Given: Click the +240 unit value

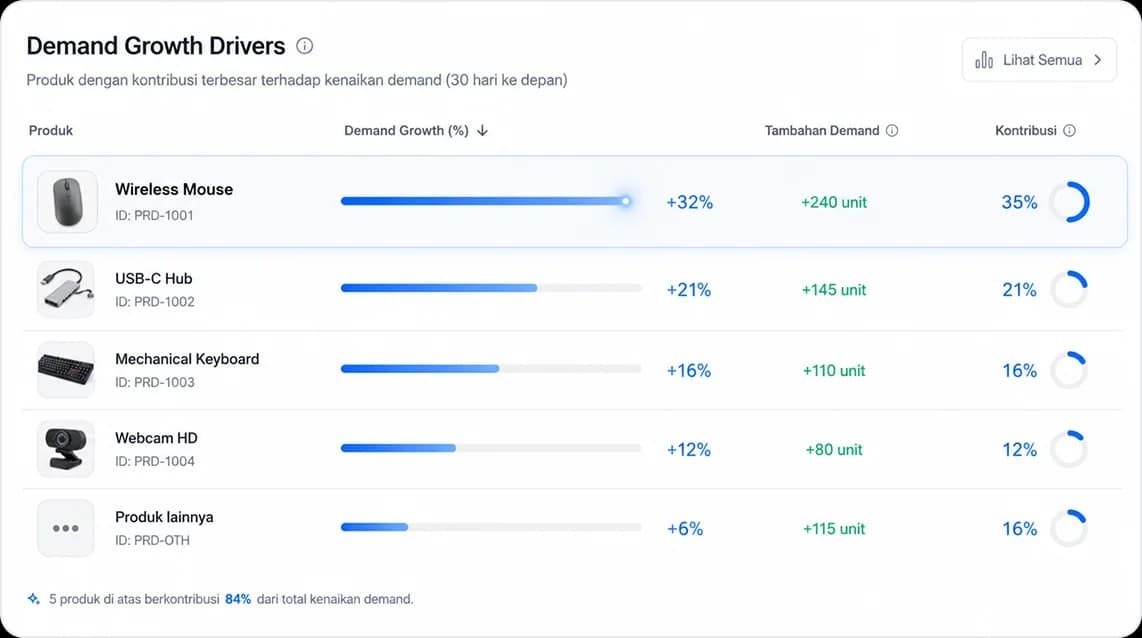Looking at the screenshot, I should pyautogui.click(x=834, y=202).
